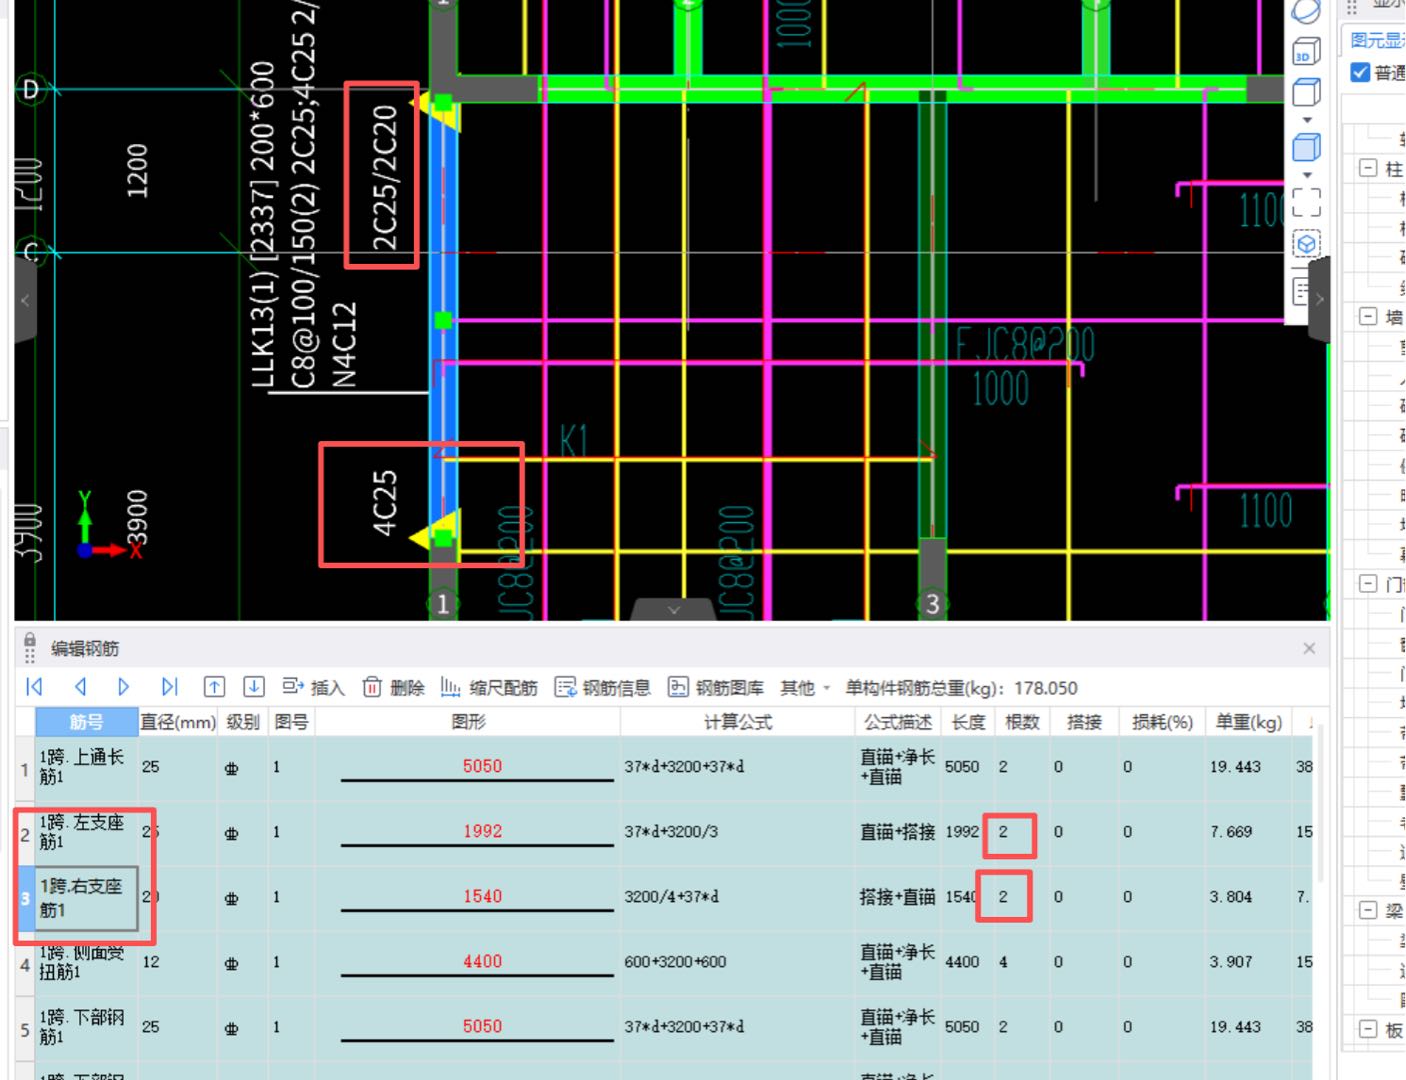Click the 公式描述 column header
The width and height of the screenshot is (1406, 1080).
pos(898,722)
